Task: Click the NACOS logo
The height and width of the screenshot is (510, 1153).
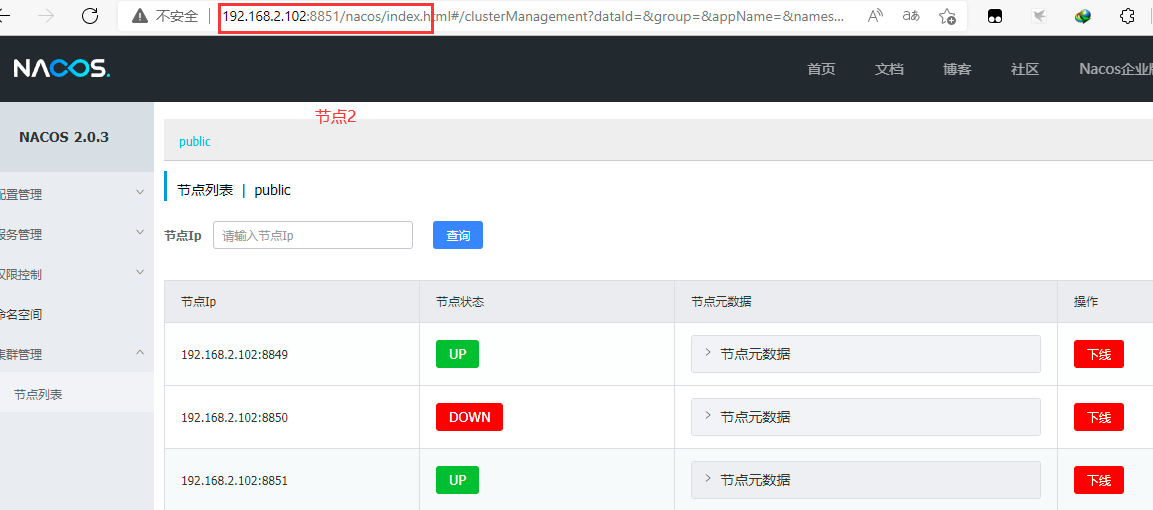Action: click(61, 68)
